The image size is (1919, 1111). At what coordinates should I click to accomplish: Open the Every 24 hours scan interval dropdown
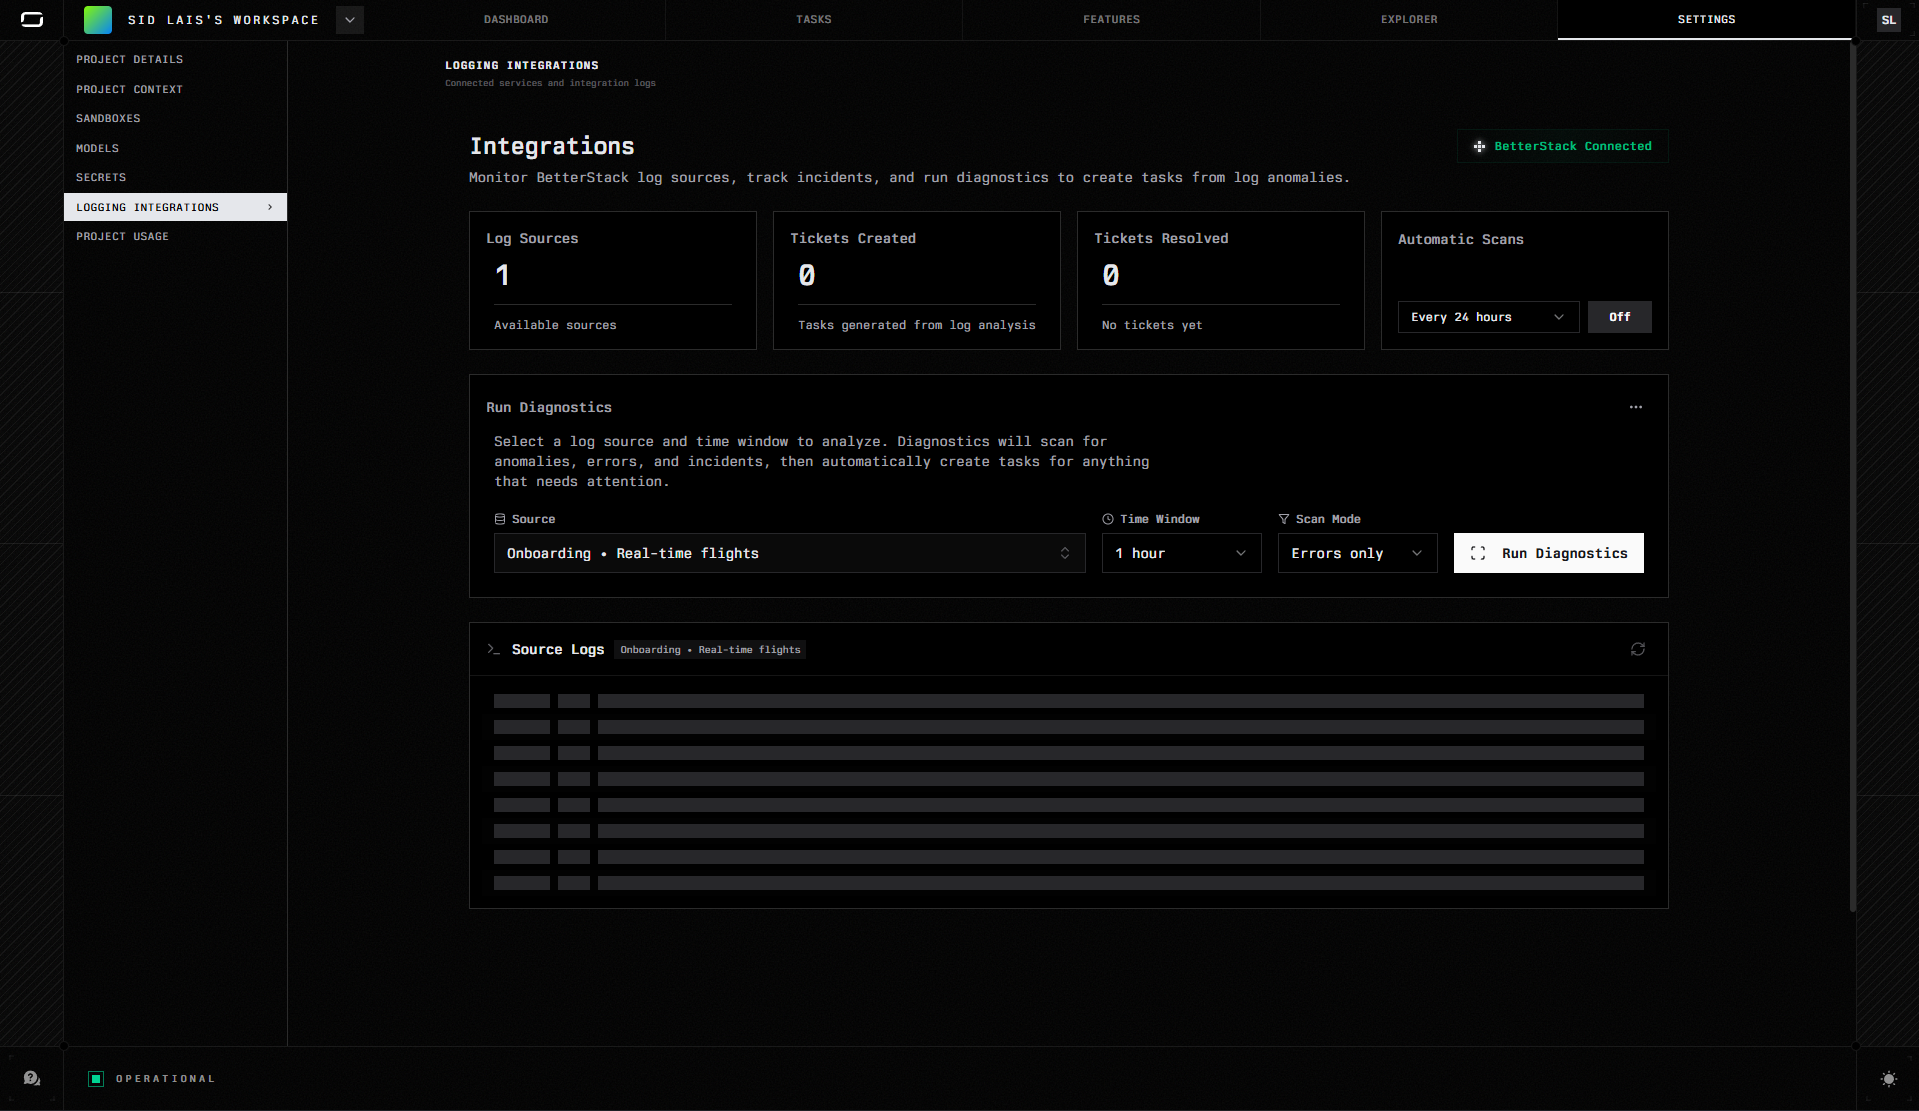pos(1488,317)
